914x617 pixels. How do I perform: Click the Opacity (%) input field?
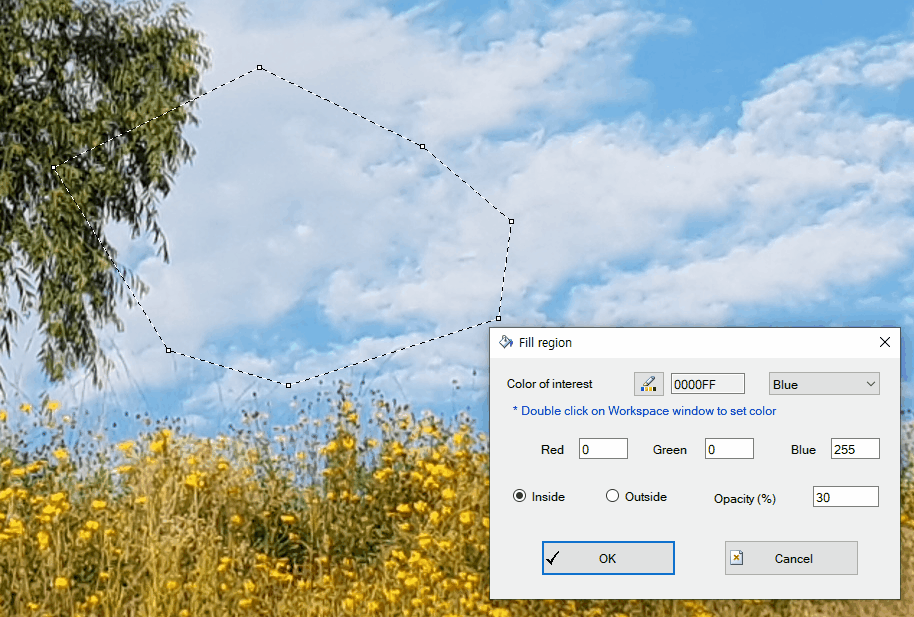pyautogui.click(x=845, y=497)
